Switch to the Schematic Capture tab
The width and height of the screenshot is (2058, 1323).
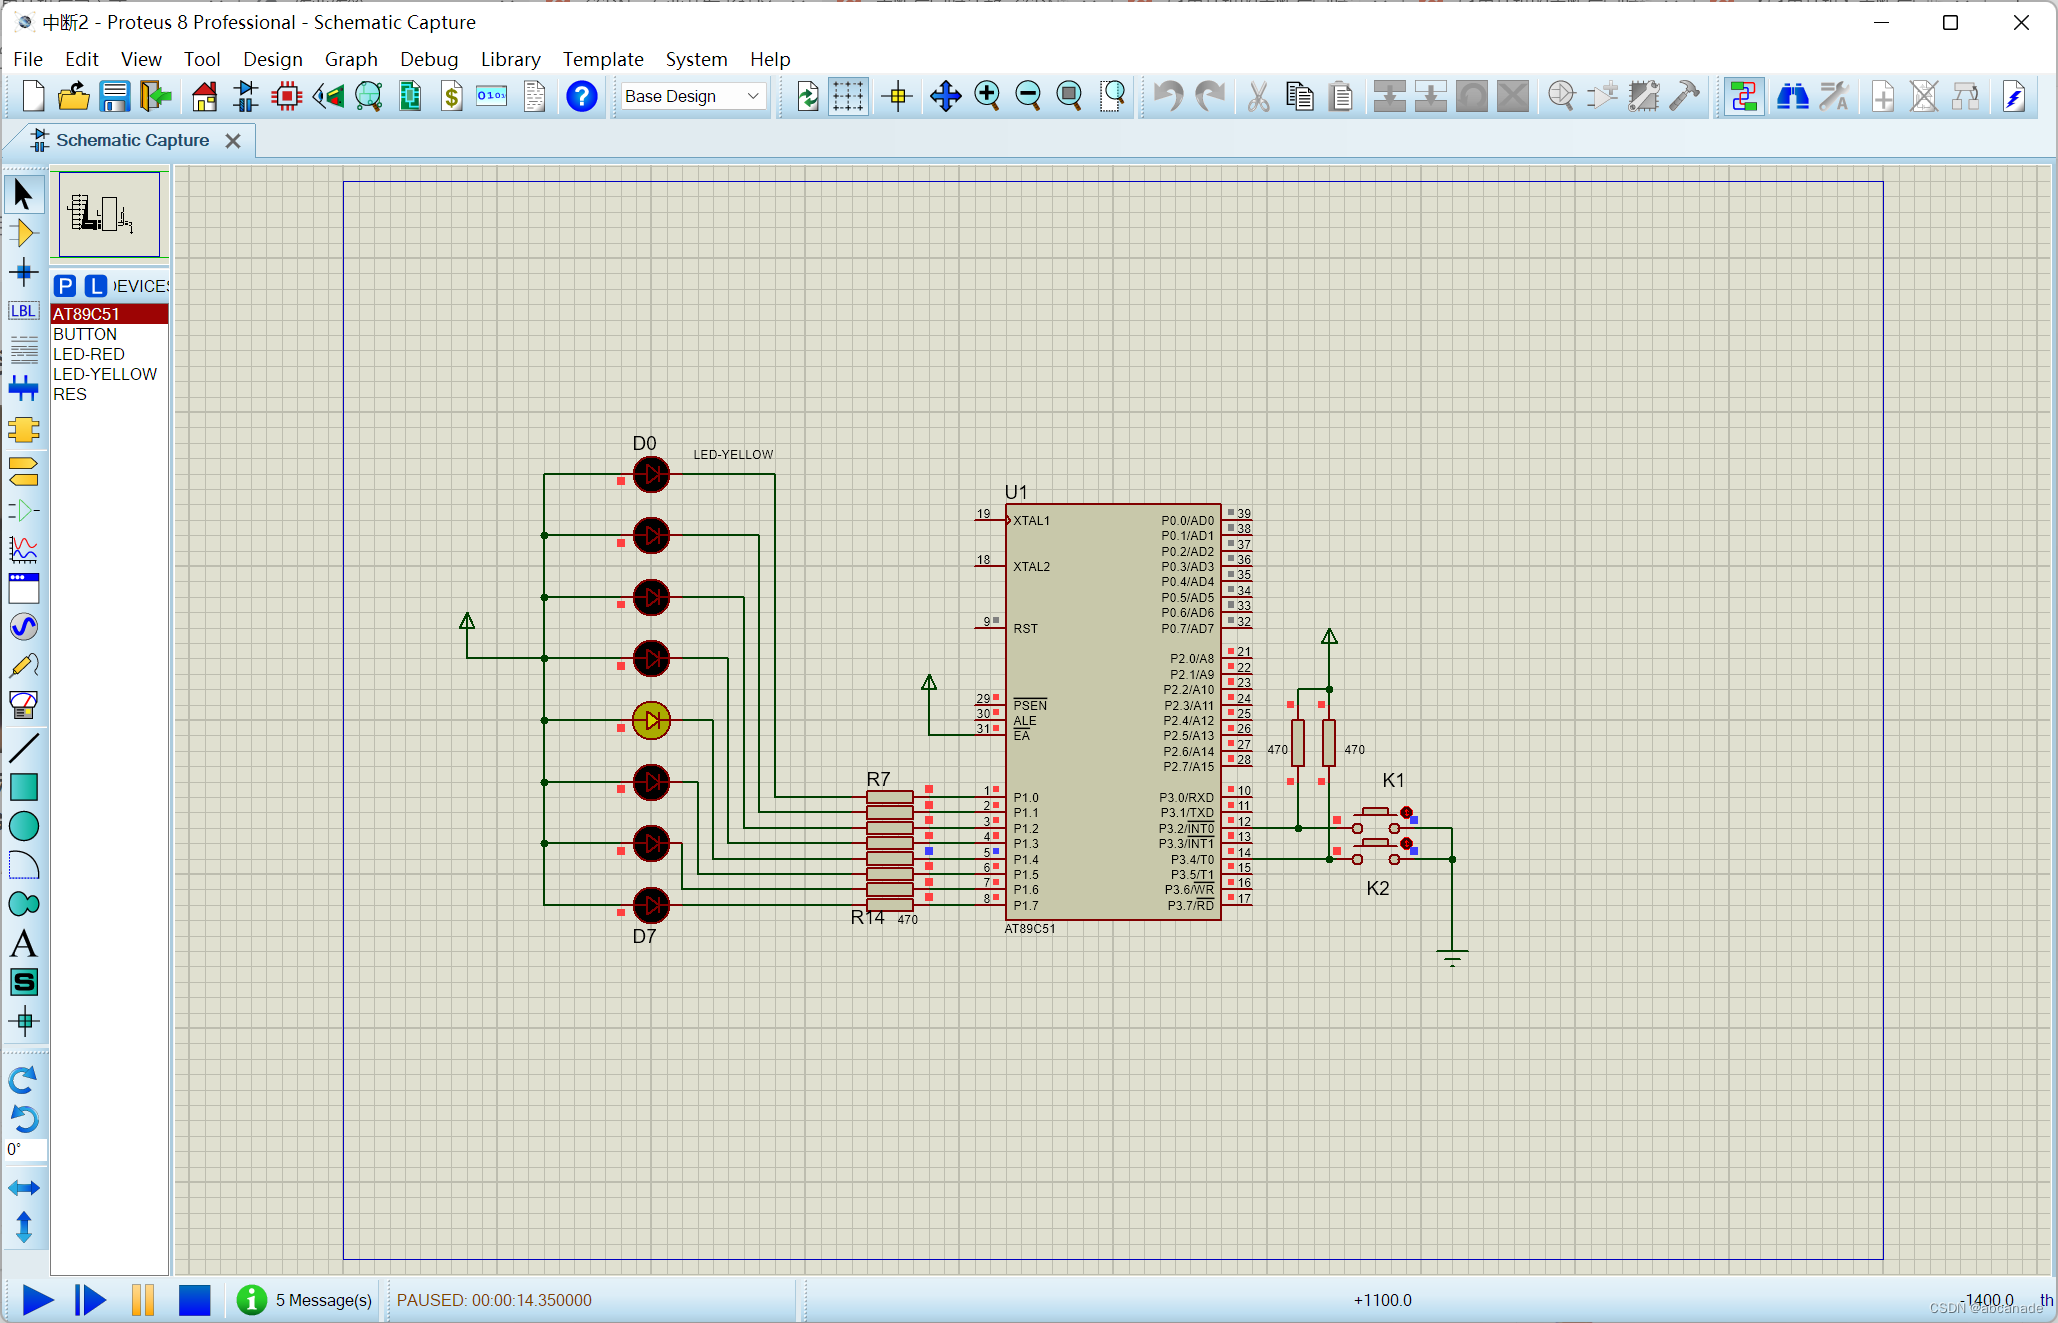coord(132,140)
